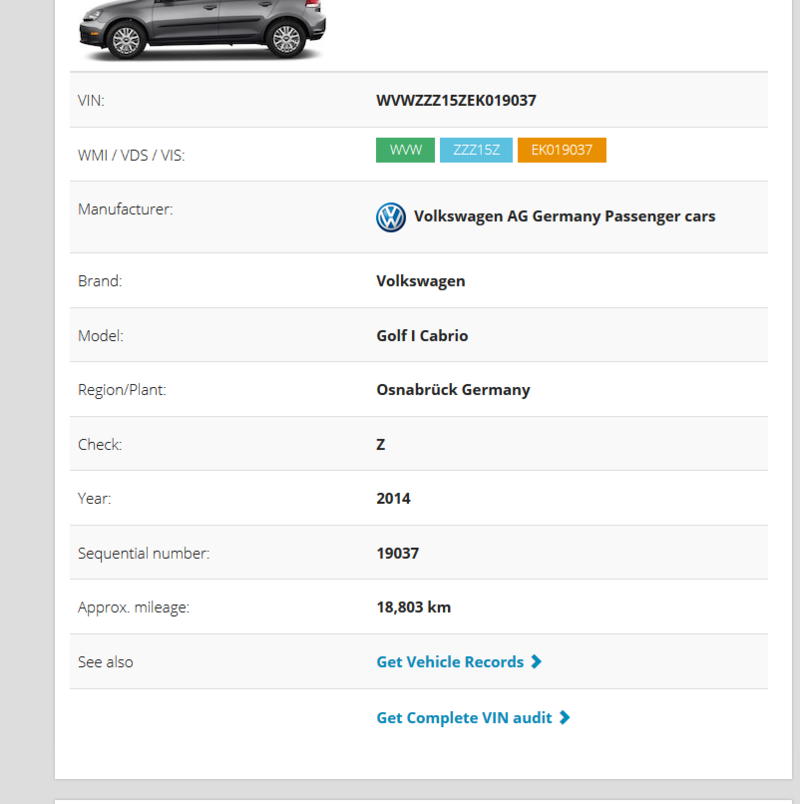
Task: Click the See also label
Action: [x=105, y=662]
